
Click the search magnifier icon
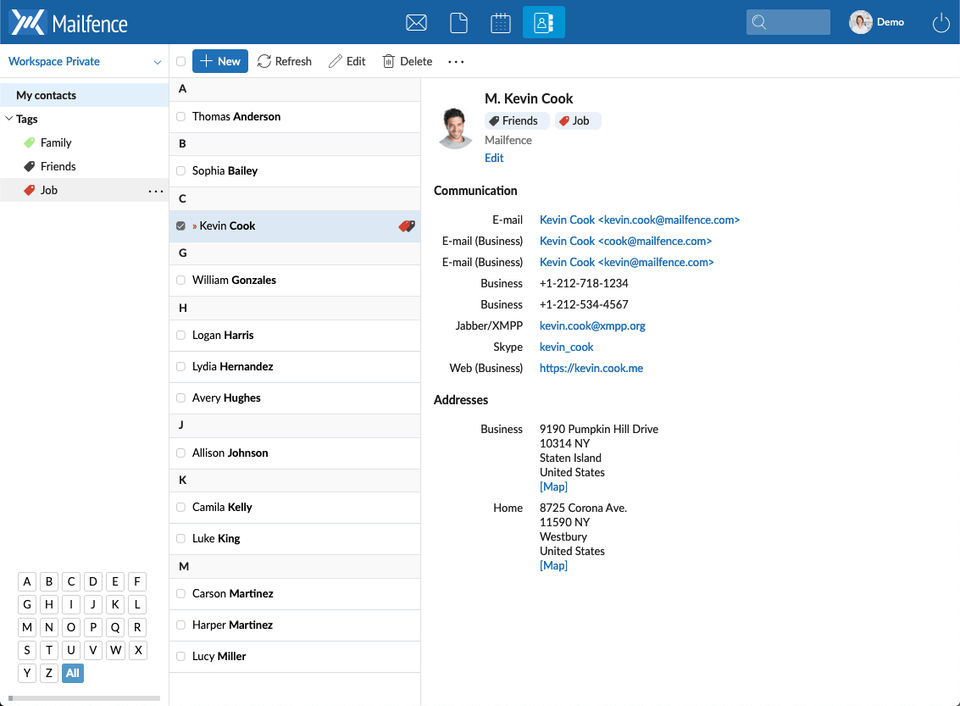759,22
